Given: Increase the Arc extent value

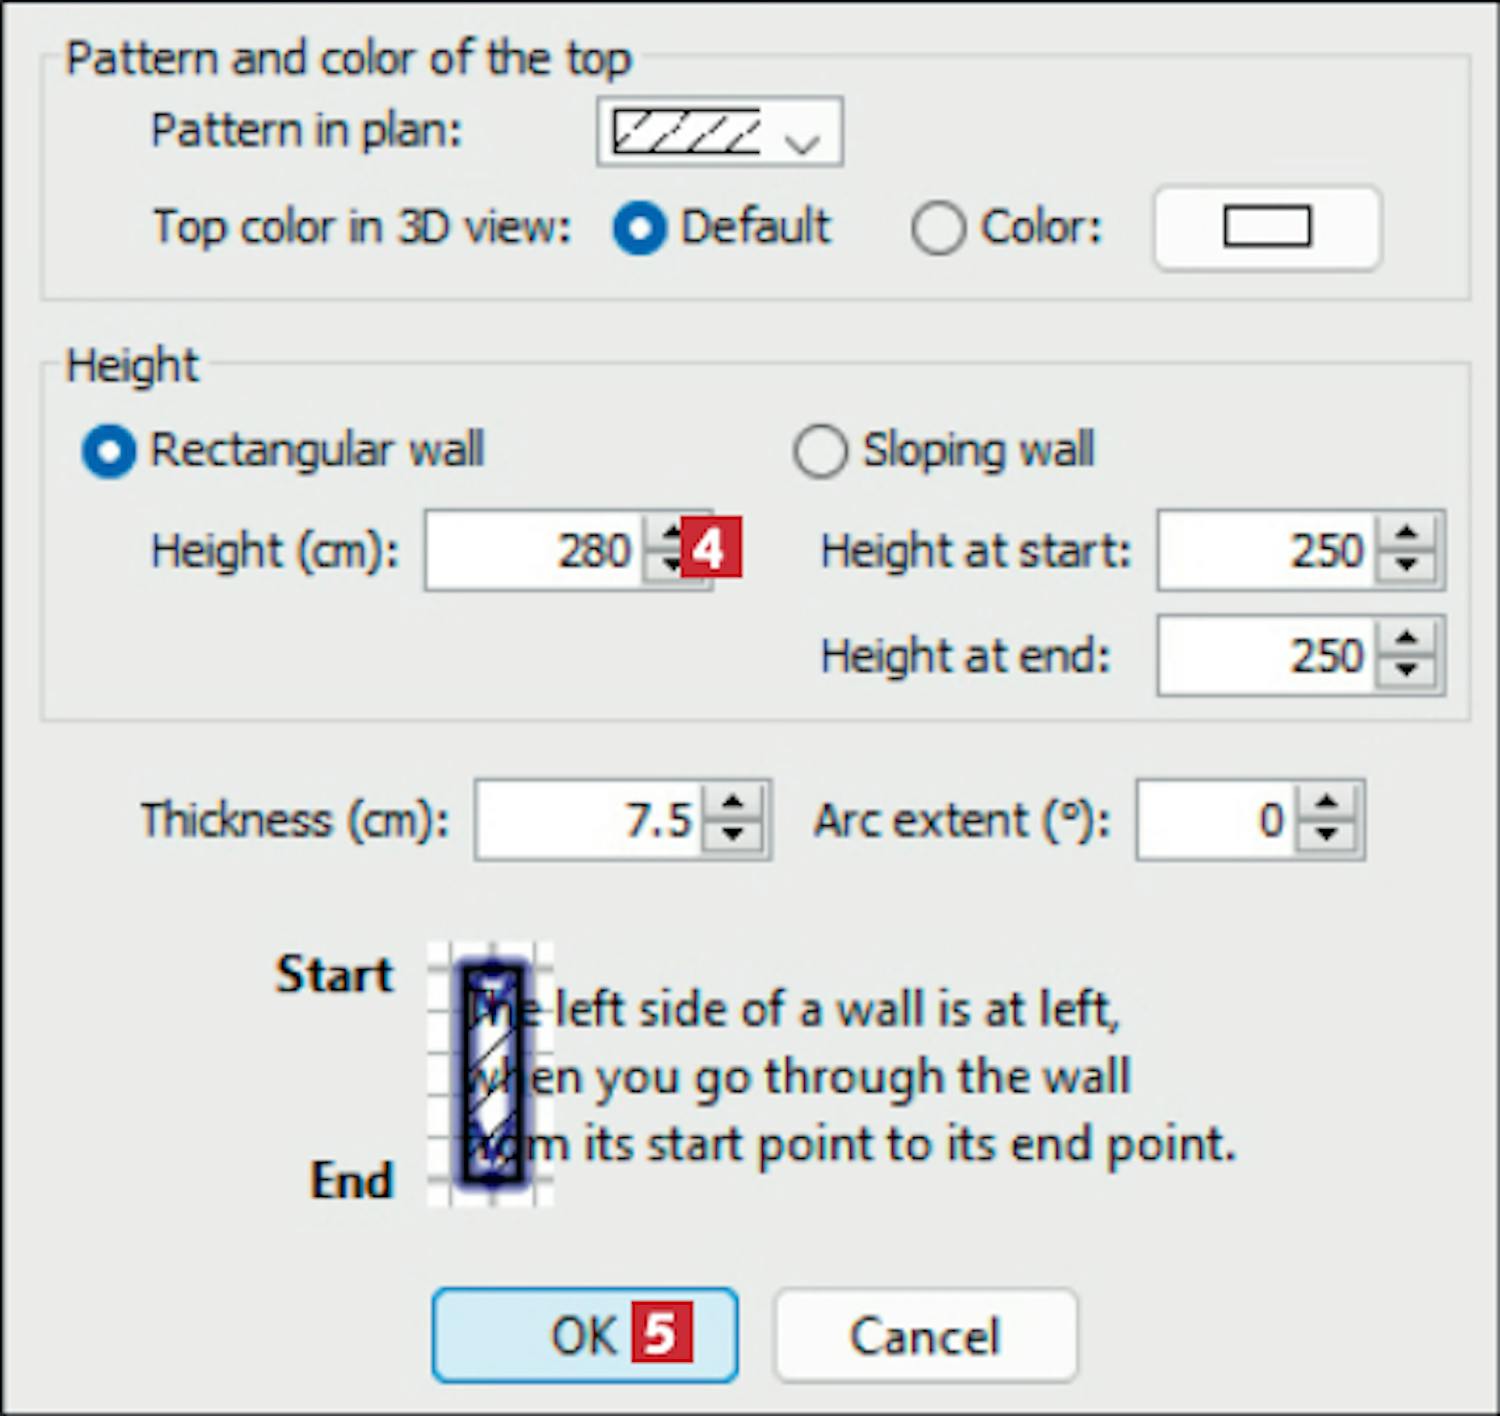Looking at the screenshot, I should tap(1328, 804).
